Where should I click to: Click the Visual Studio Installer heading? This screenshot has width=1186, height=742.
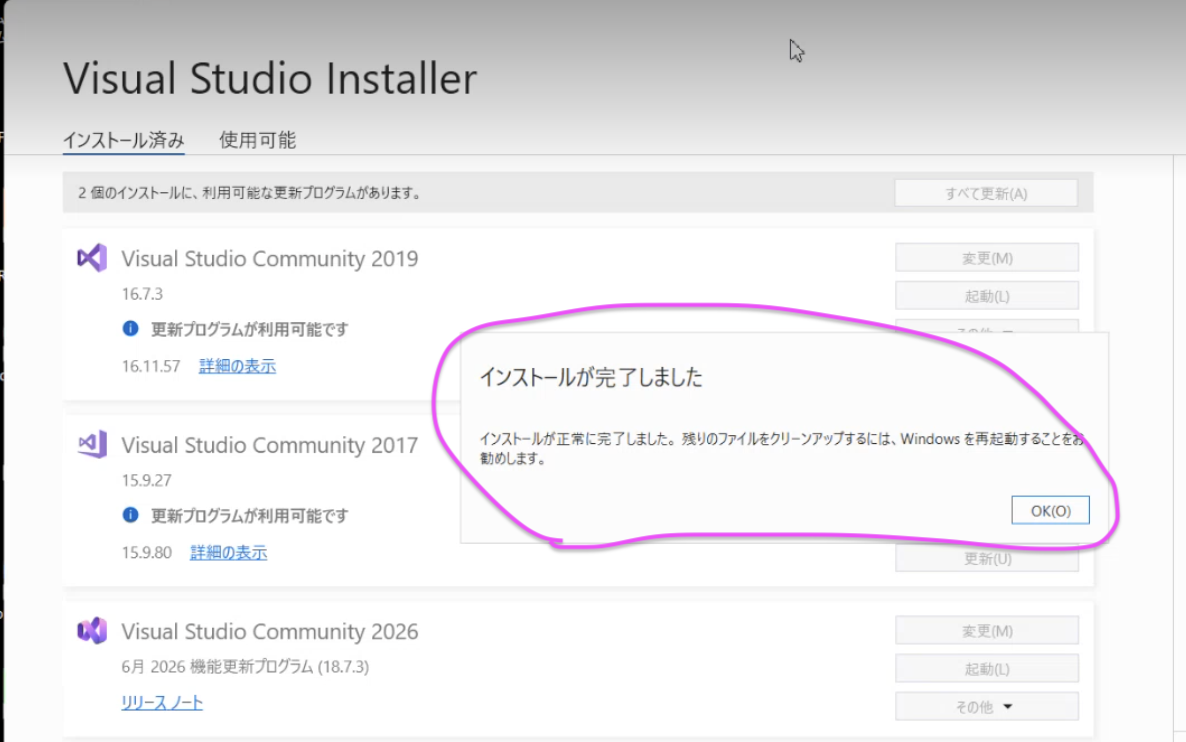click(270, 78)
